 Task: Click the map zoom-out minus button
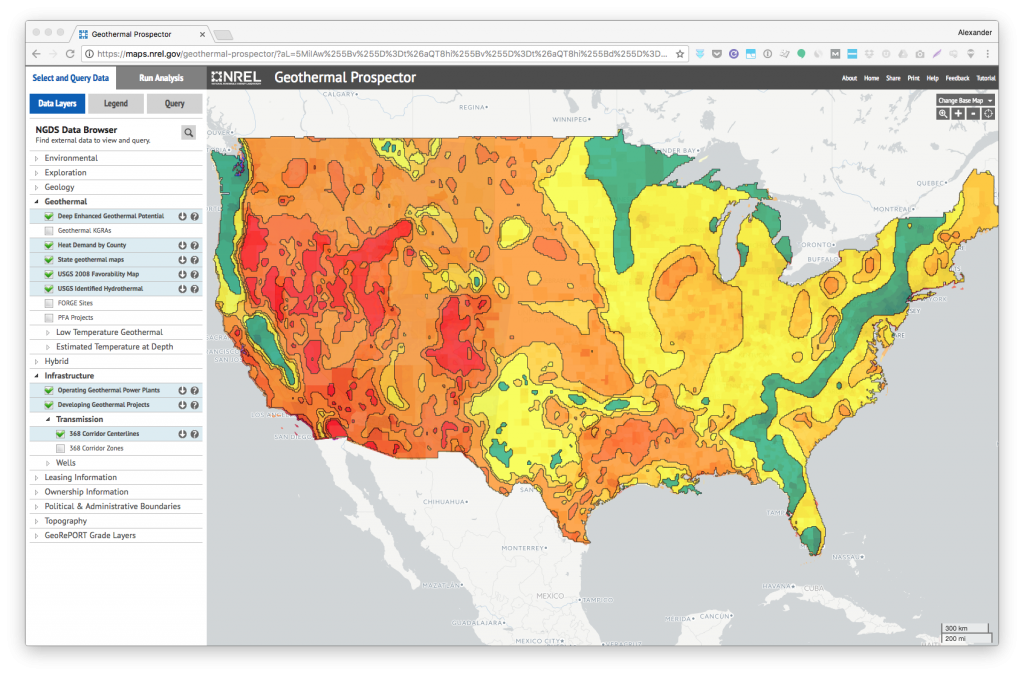pos(973,114)
